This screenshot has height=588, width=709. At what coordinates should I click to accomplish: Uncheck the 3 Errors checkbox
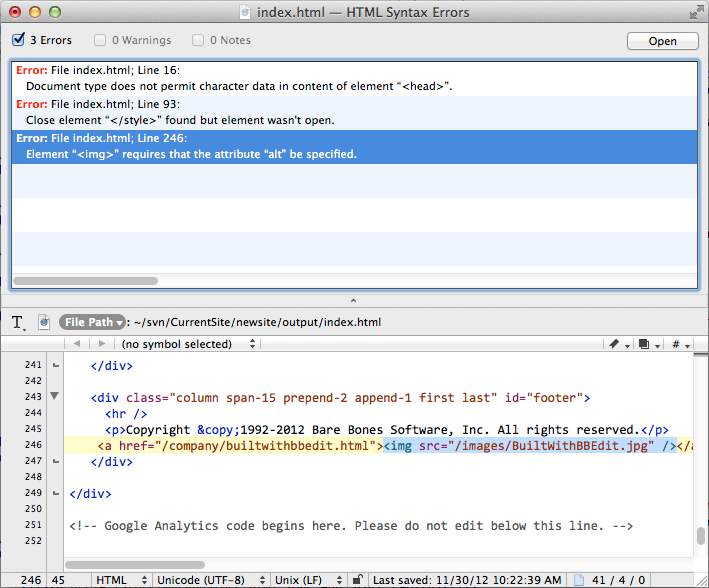[19, 40]
